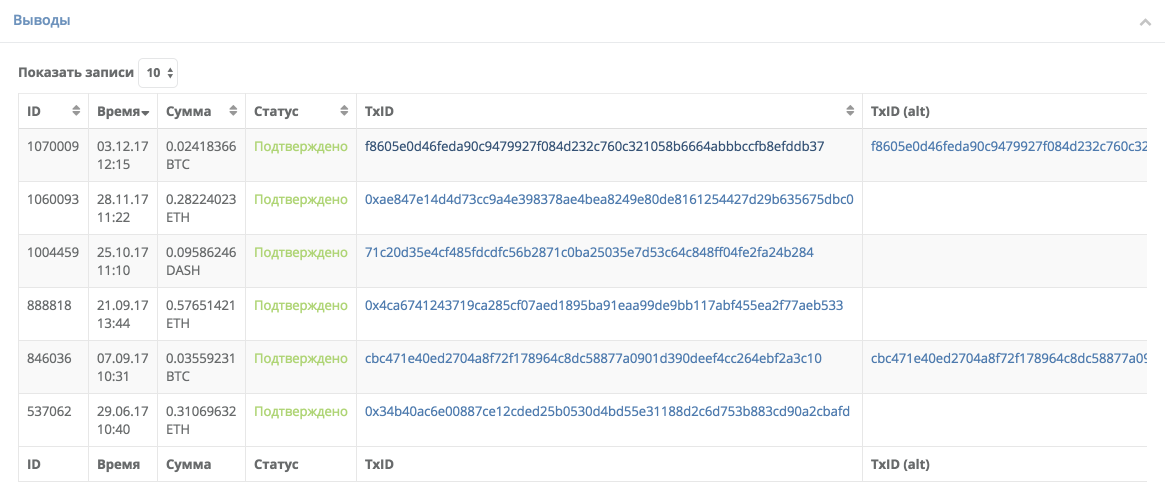Sort table by ID column arrows
The image size is (1165, 495).
pyautogui.click(x=76, y=111)
